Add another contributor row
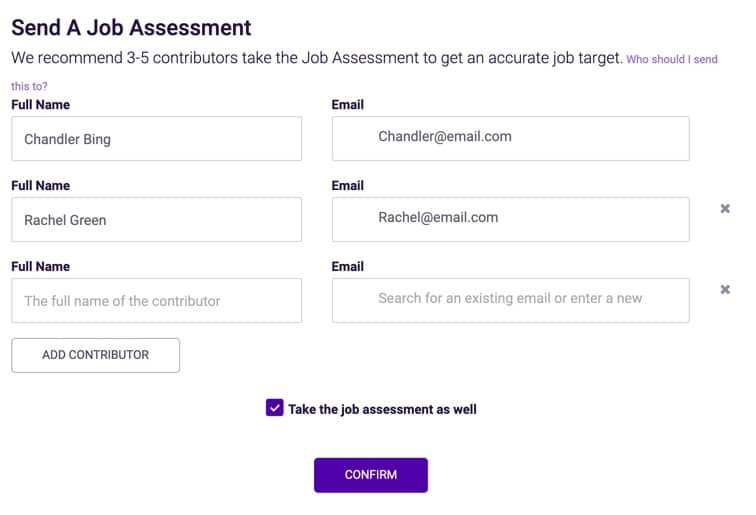Viewport: 756px width, 515px height. coord(95,355)
